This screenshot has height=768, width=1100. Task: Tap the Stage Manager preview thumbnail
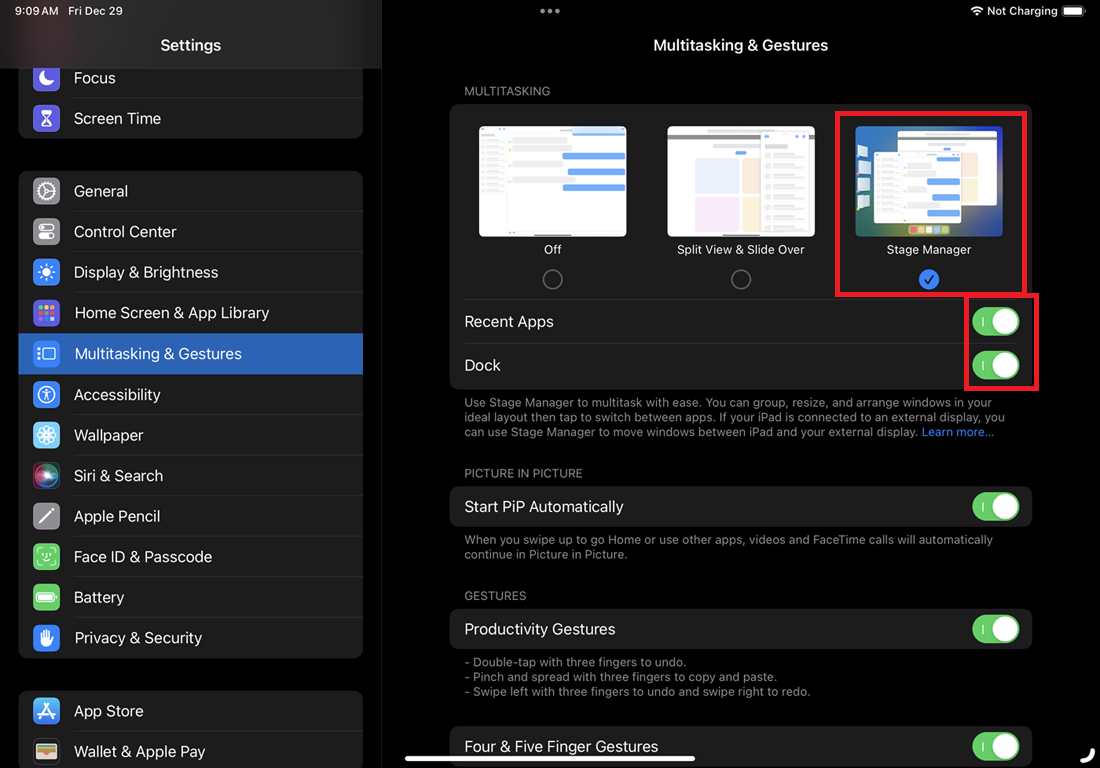(929, 181)
